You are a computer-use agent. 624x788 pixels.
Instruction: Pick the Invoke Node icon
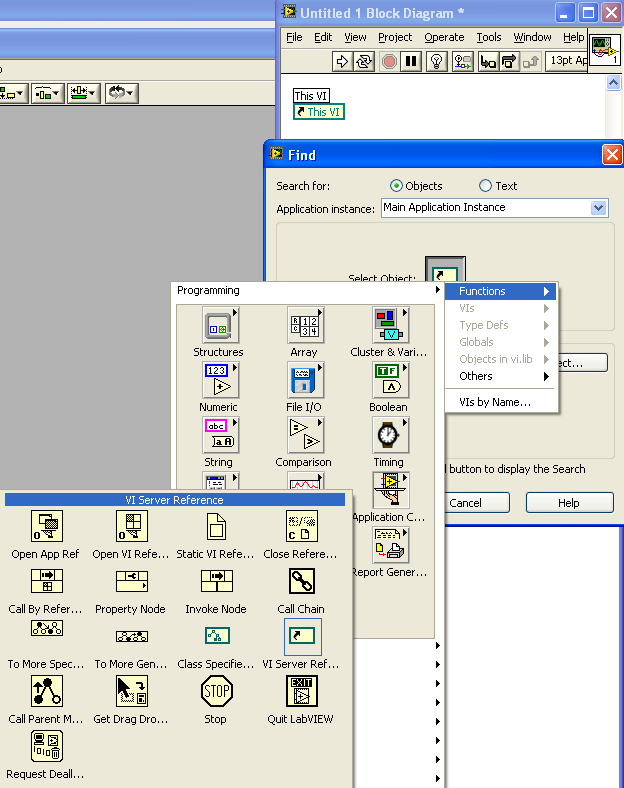click(217, 581)
